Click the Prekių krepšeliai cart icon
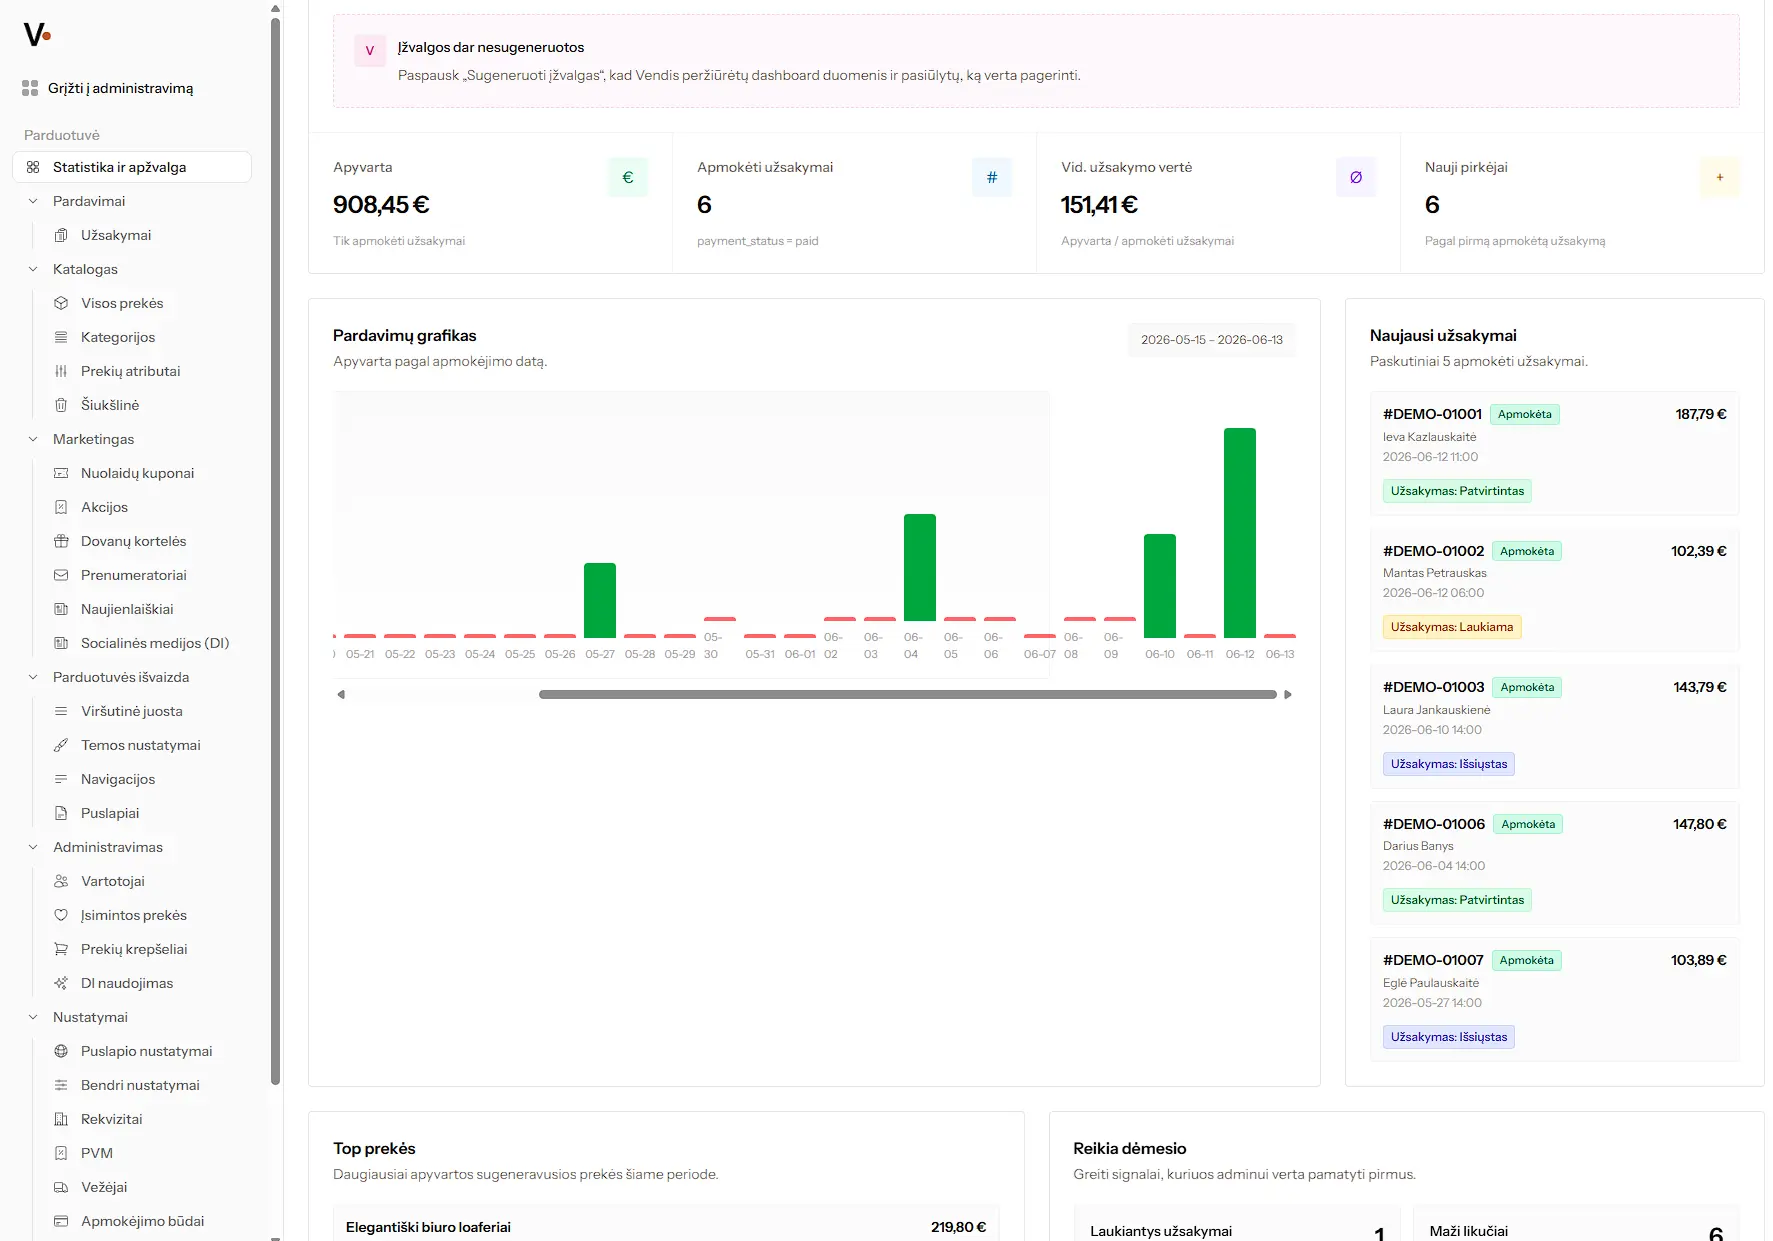Viewport: 1773px width, 1241px height. pyautogui.click(x=61, y=949)
